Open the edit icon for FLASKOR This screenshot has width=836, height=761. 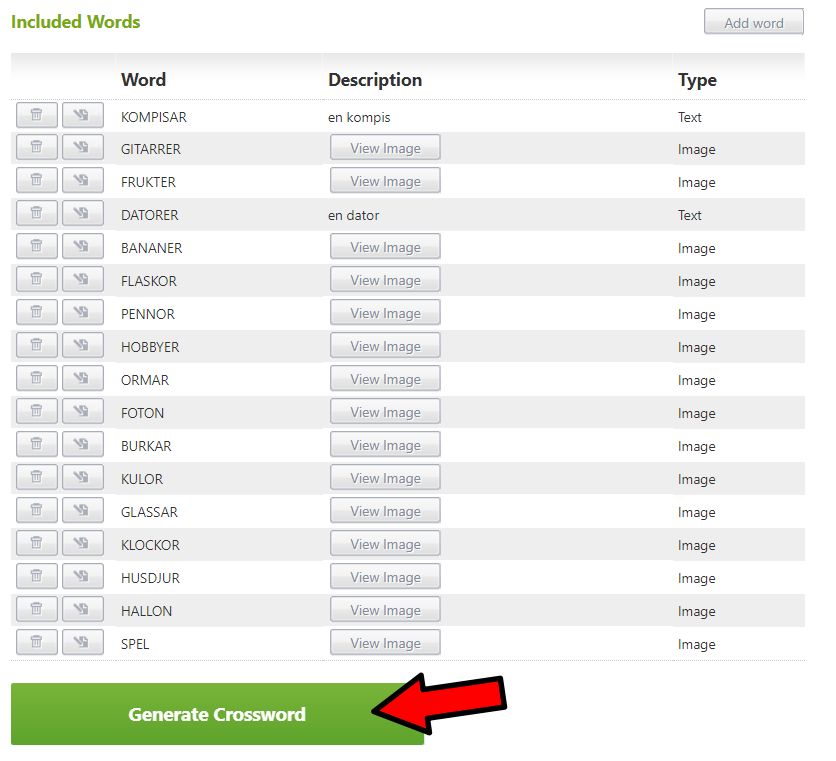(82, 281)
